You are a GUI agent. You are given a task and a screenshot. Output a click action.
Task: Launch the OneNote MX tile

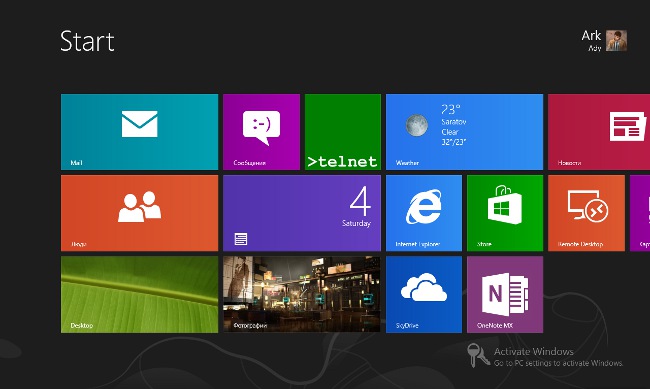pyautogui.click(x=505, y=294)
